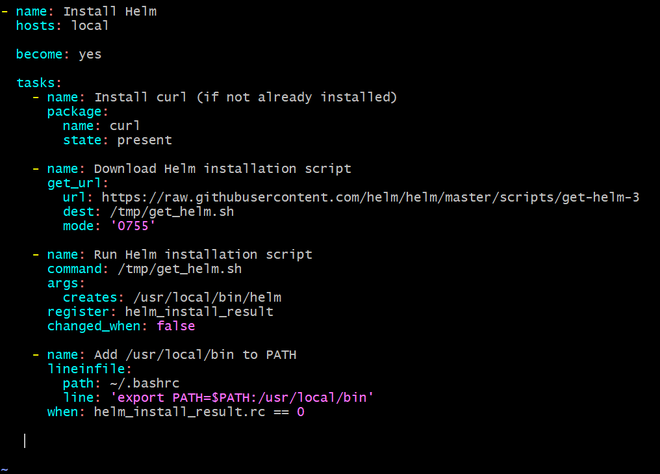The width and height of the screenshot is (660, 474).
Task: Click the 'package:' module keyword
Action: click(x=78, y=112)
